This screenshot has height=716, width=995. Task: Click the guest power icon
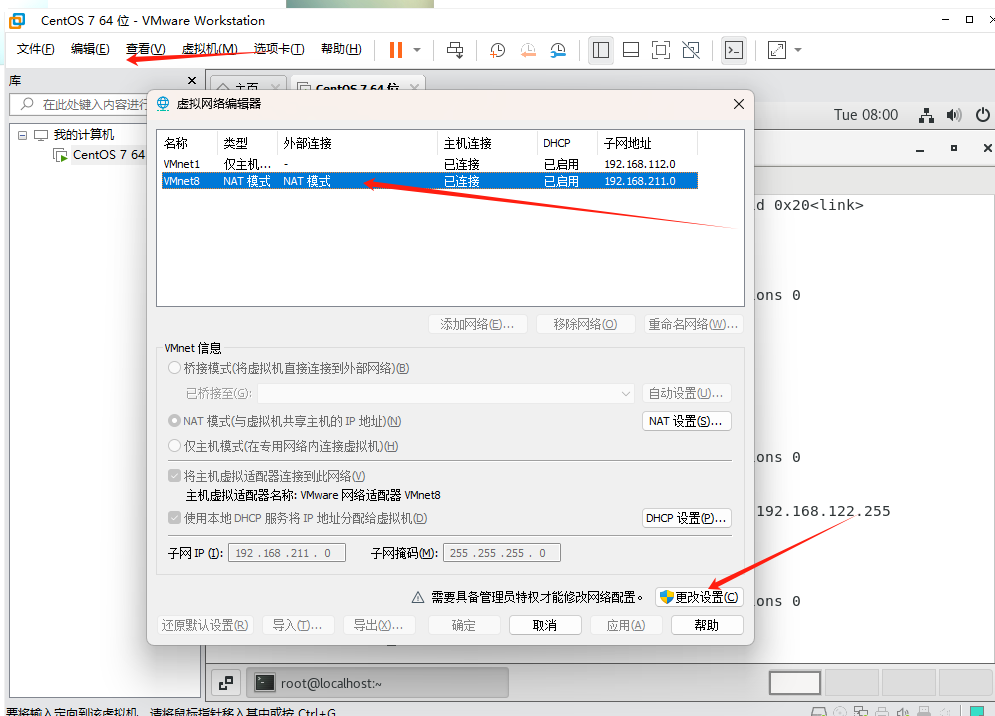(x=982, y=115)
